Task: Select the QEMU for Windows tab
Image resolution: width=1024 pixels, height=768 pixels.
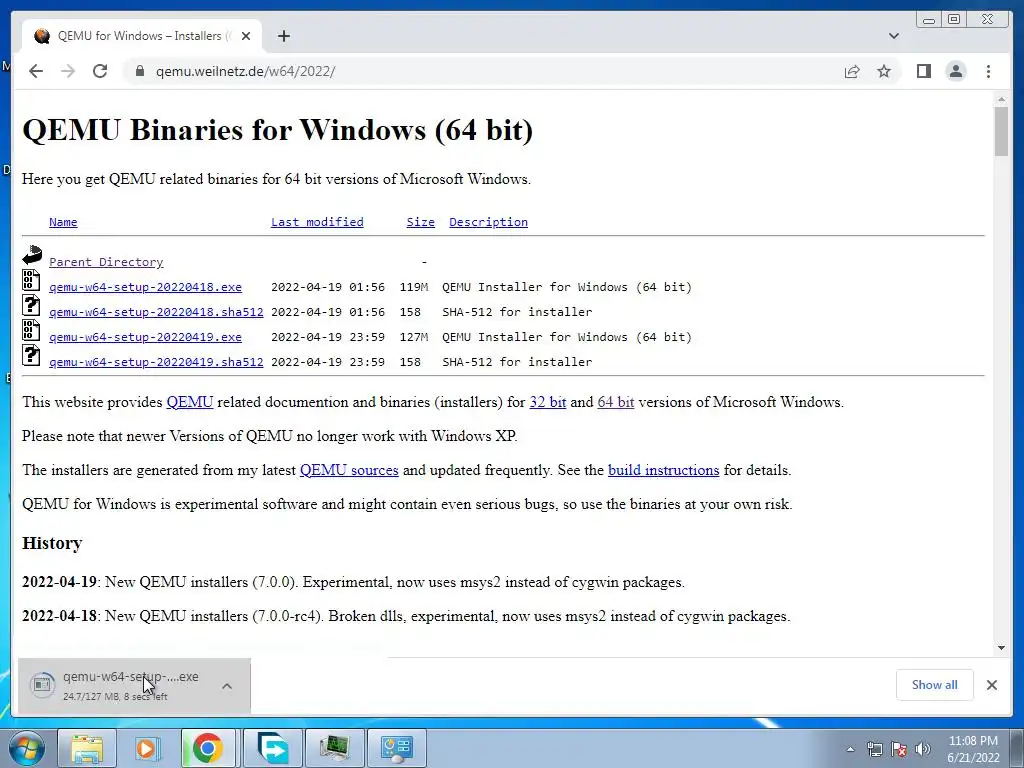Action: pyautogui.click(x=142, y=36)
